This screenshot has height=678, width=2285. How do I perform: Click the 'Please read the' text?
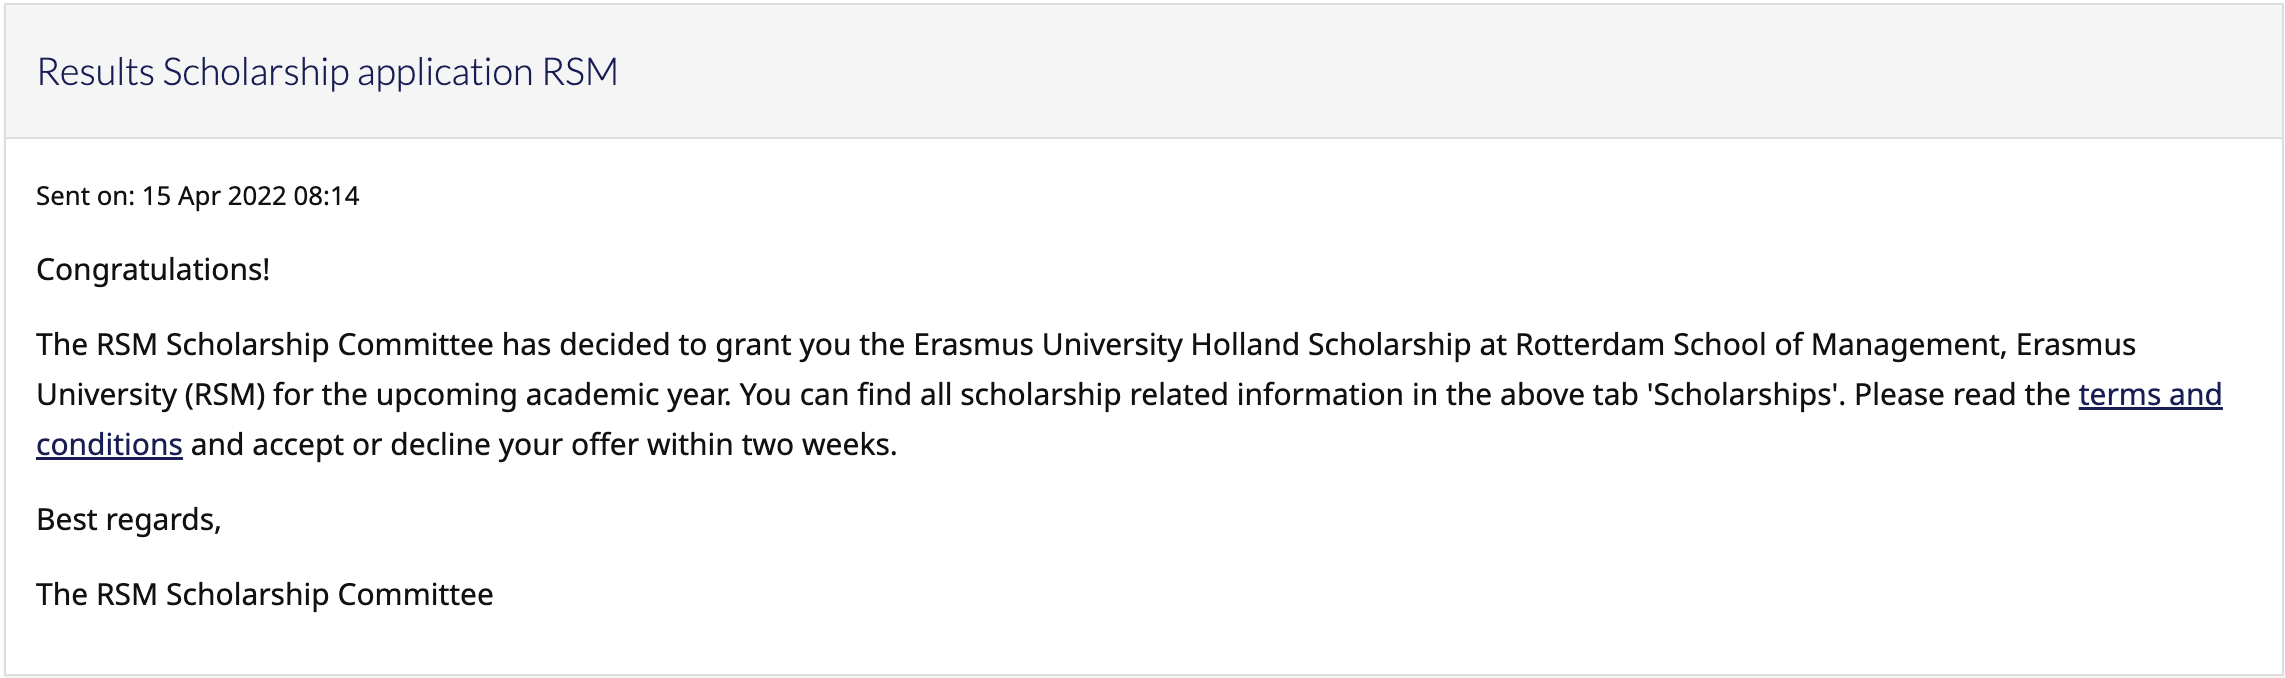pyautogui.click(x=1962, y=395)
